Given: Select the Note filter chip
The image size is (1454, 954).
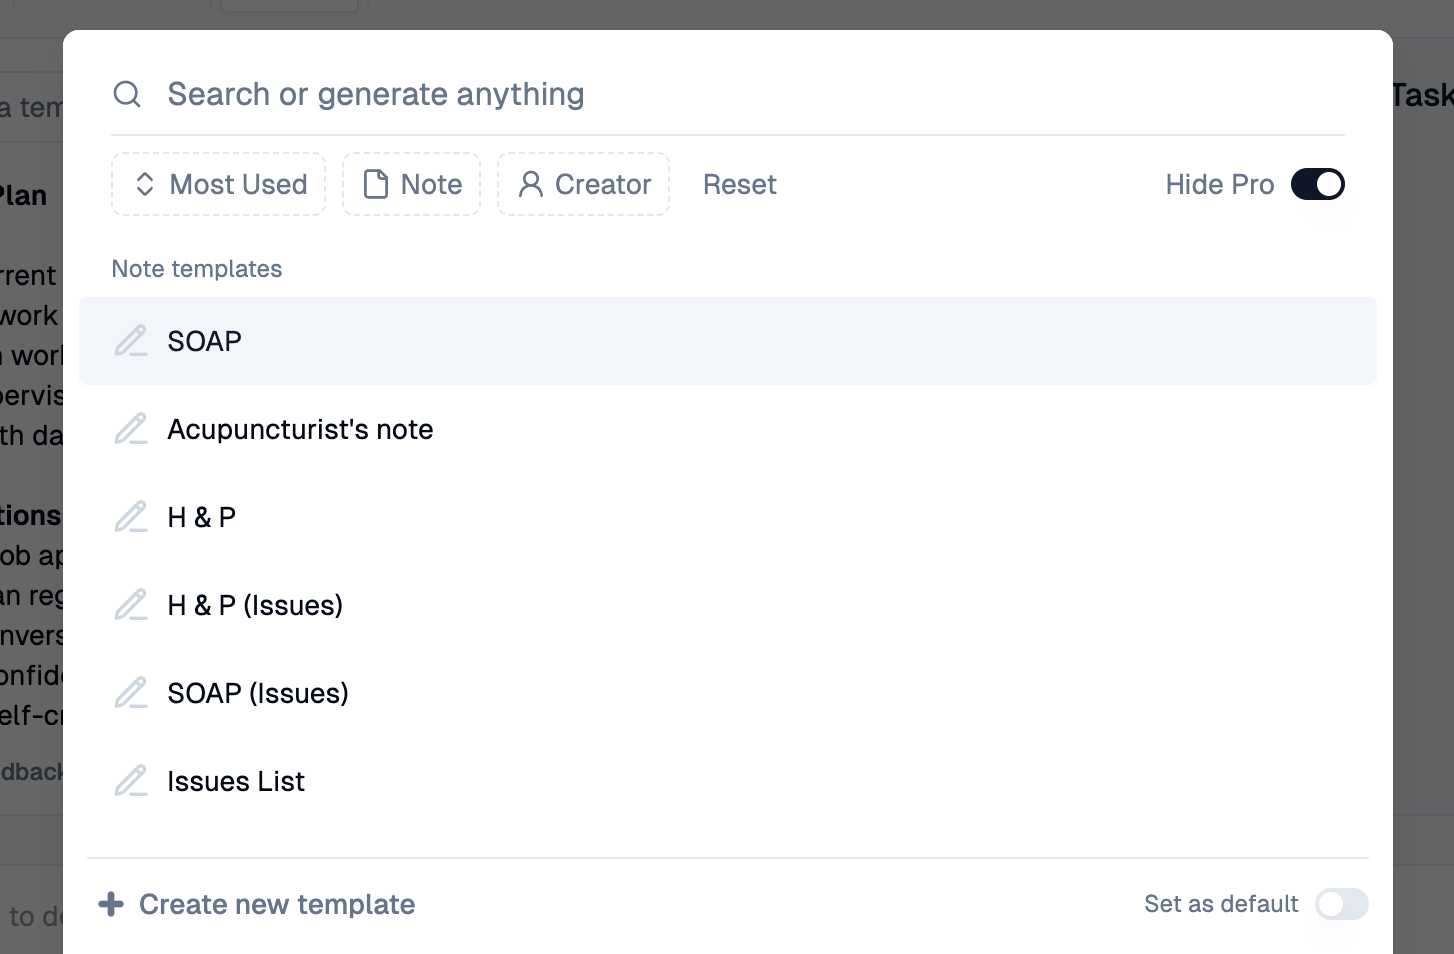Looking at the screenshot, I should pyautogui.click(x=411, y=184).
